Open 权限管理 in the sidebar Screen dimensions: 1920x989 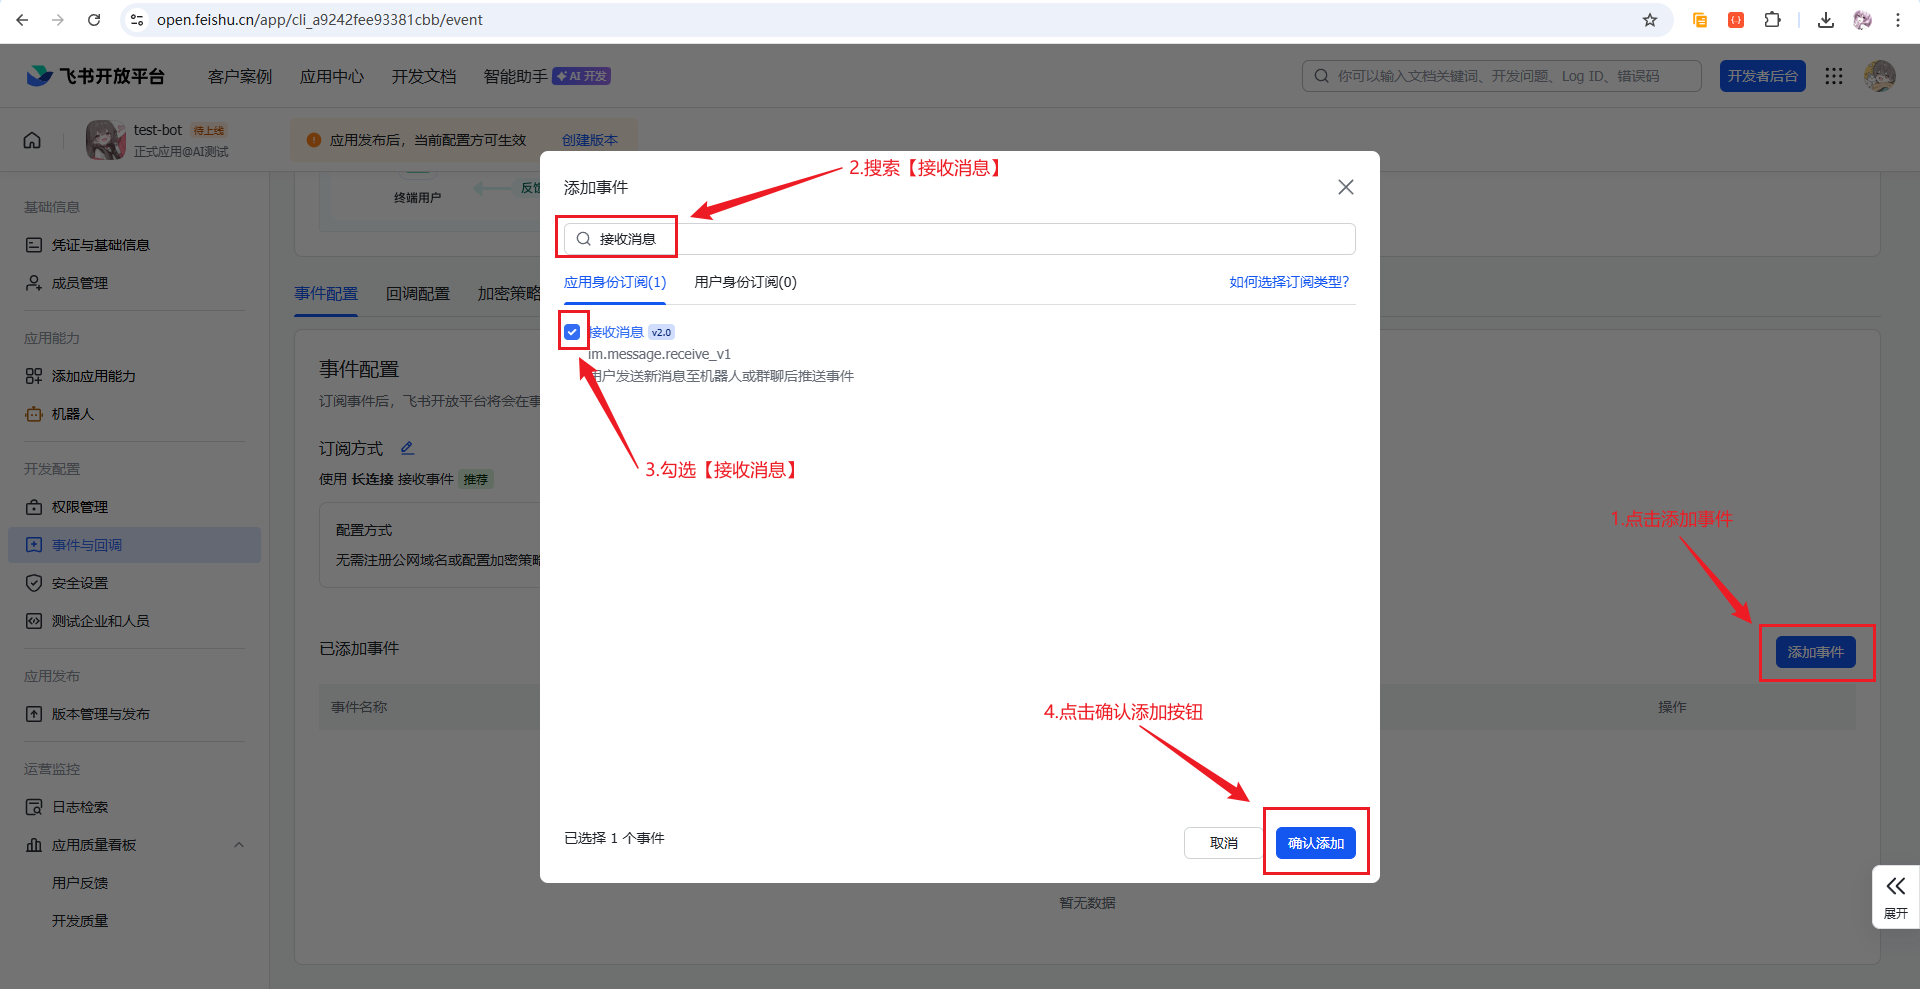[79, 507]
